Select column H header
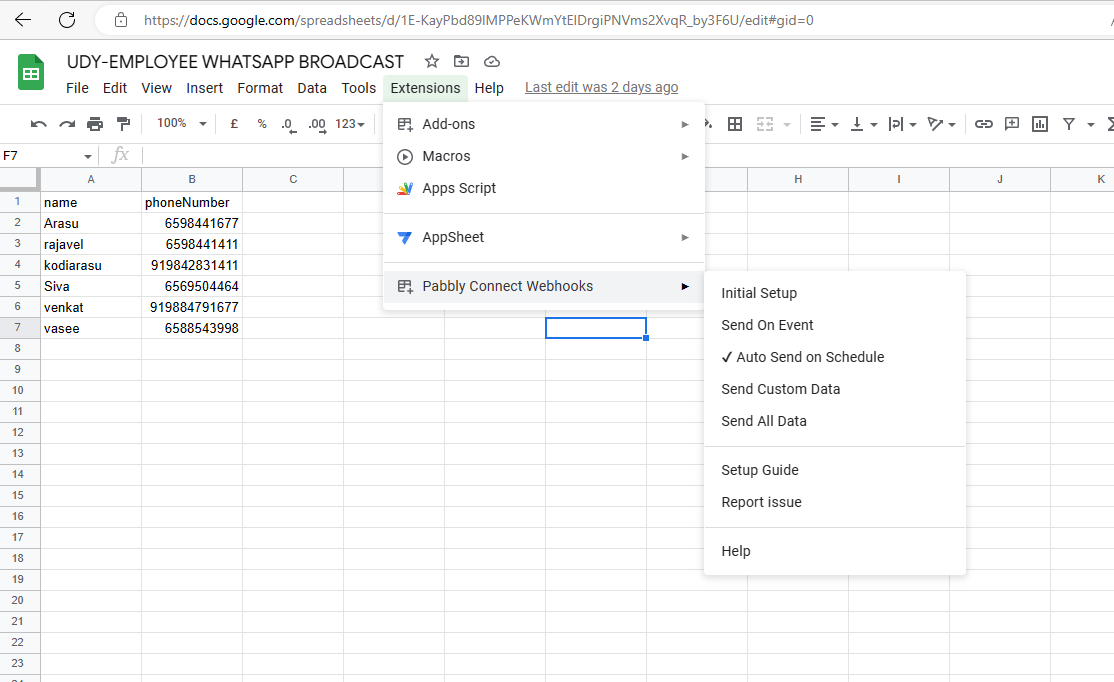The image size is (1114, 682). tap(798, 180)
